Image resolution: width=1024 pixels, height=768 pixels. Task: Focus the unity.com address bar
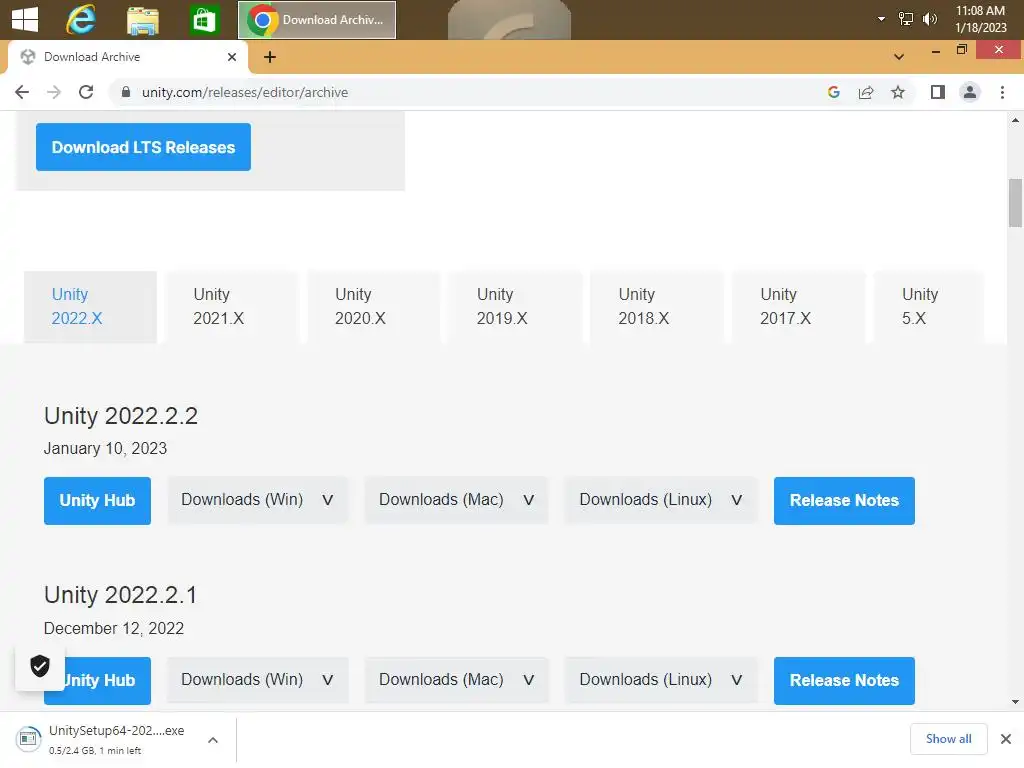point(457,92)
